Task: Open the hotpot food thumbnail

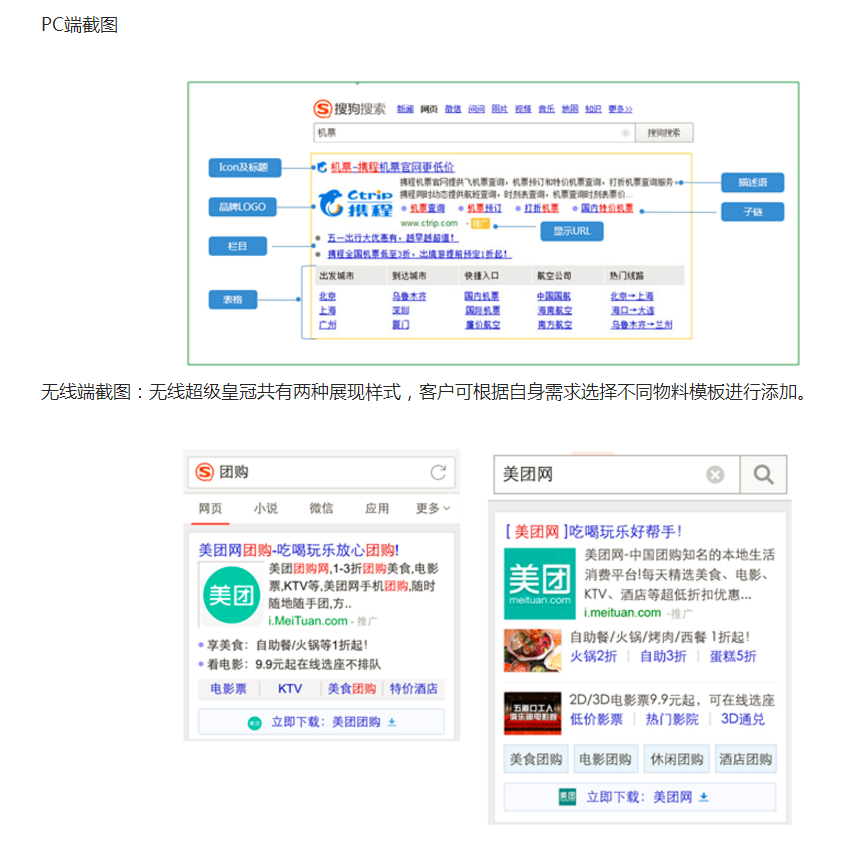Action: click(x=533, y=650)
